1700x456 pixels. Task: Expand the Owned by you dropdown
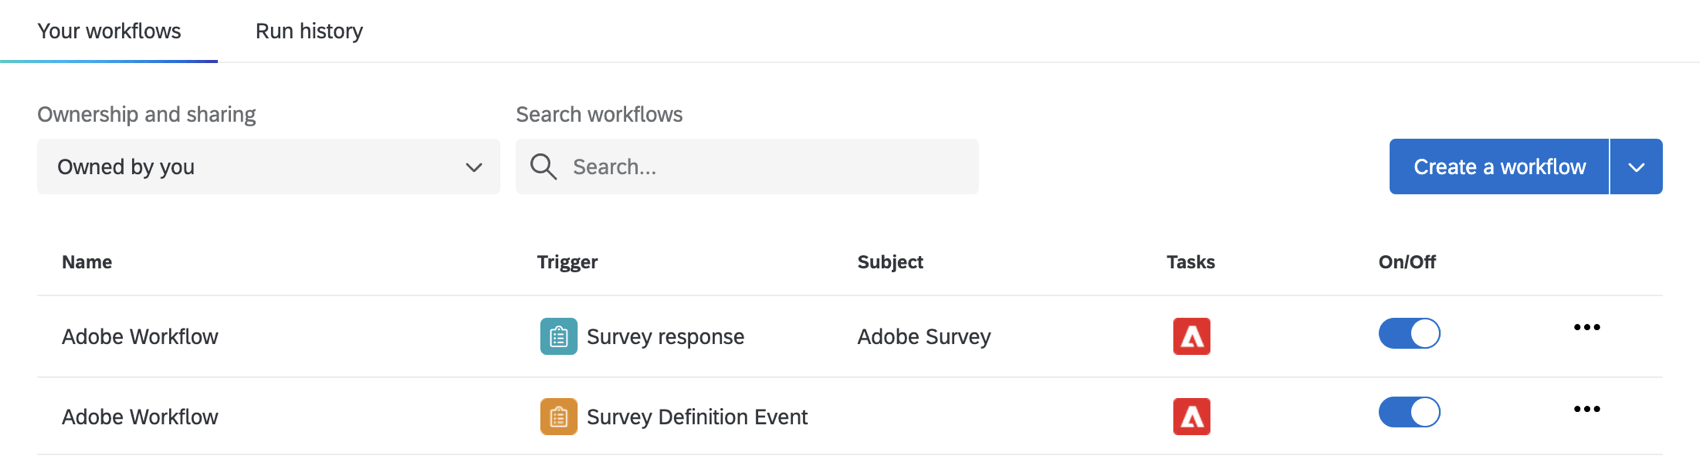[x=268, y=167]
